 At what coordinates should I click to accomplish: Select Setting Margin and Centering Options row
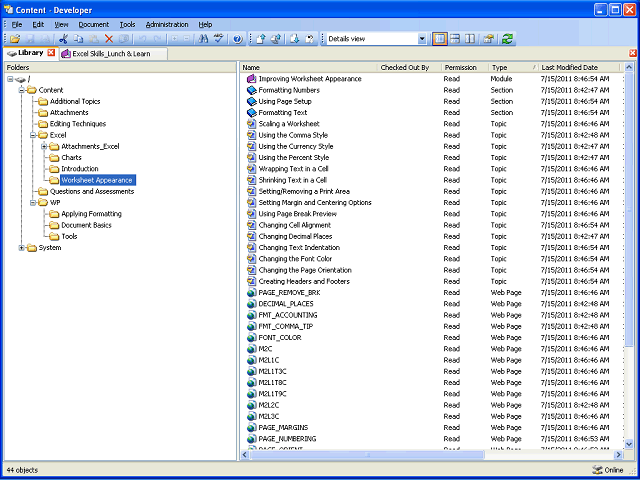(x=431, y=202)
